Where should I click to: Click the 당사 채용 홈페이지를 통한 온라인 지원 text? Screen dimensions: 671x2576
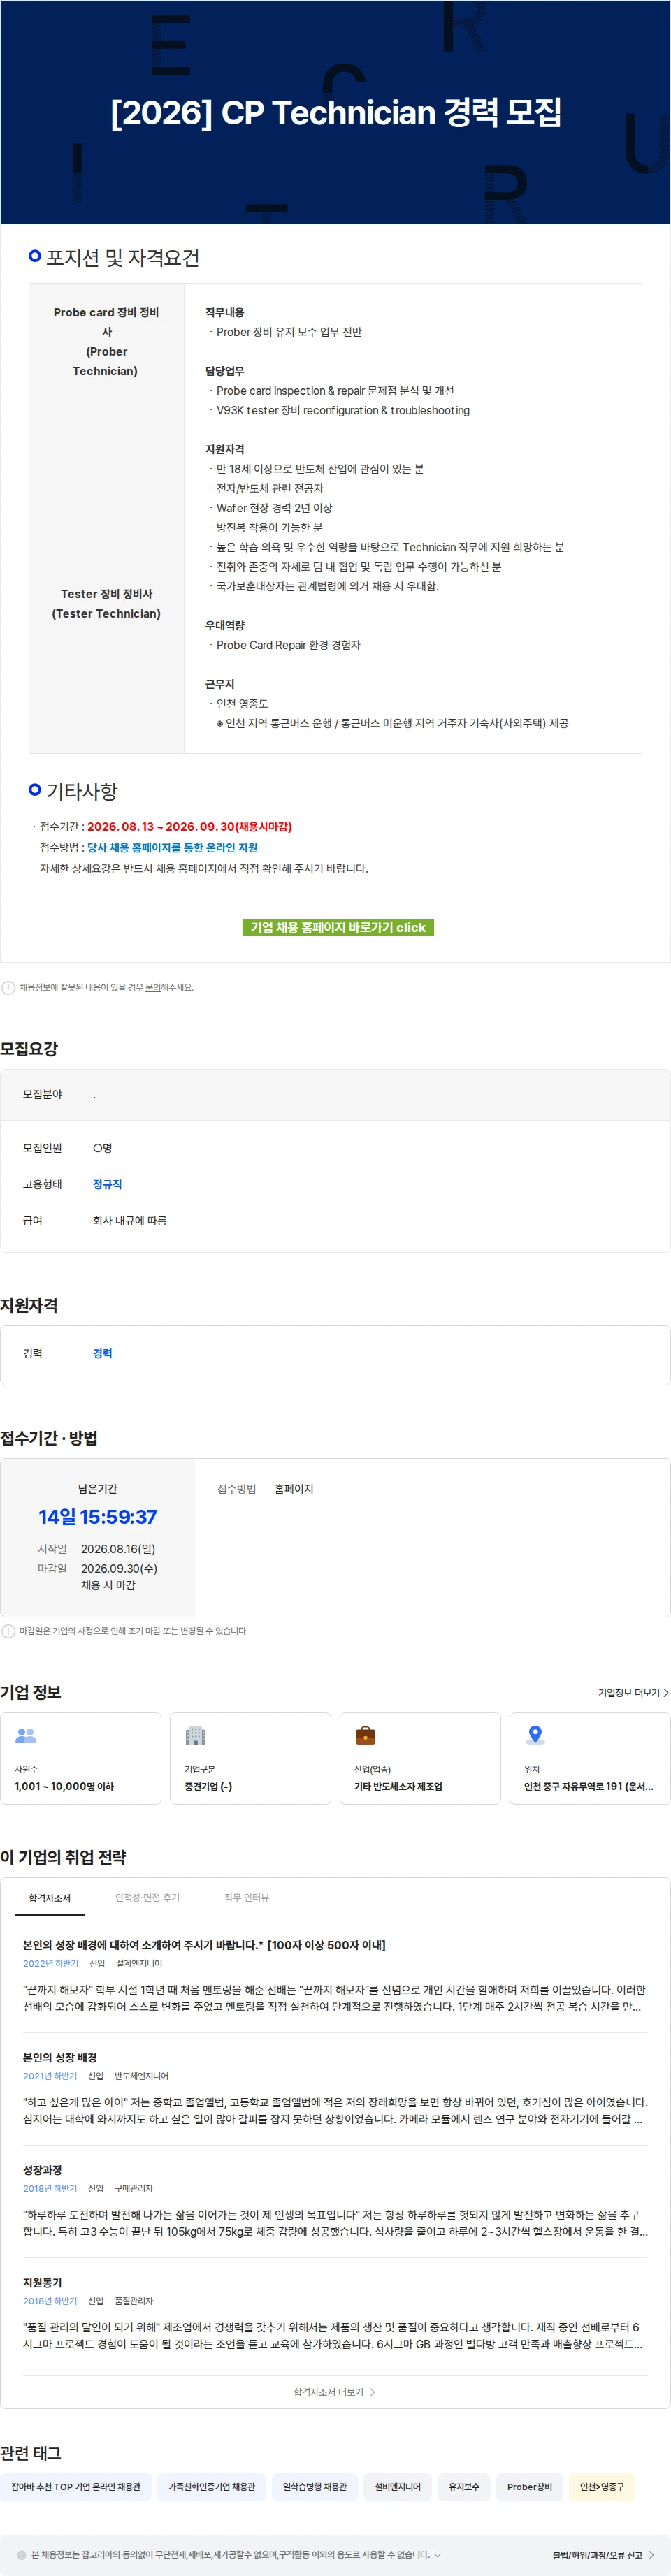tap(172, 847)
